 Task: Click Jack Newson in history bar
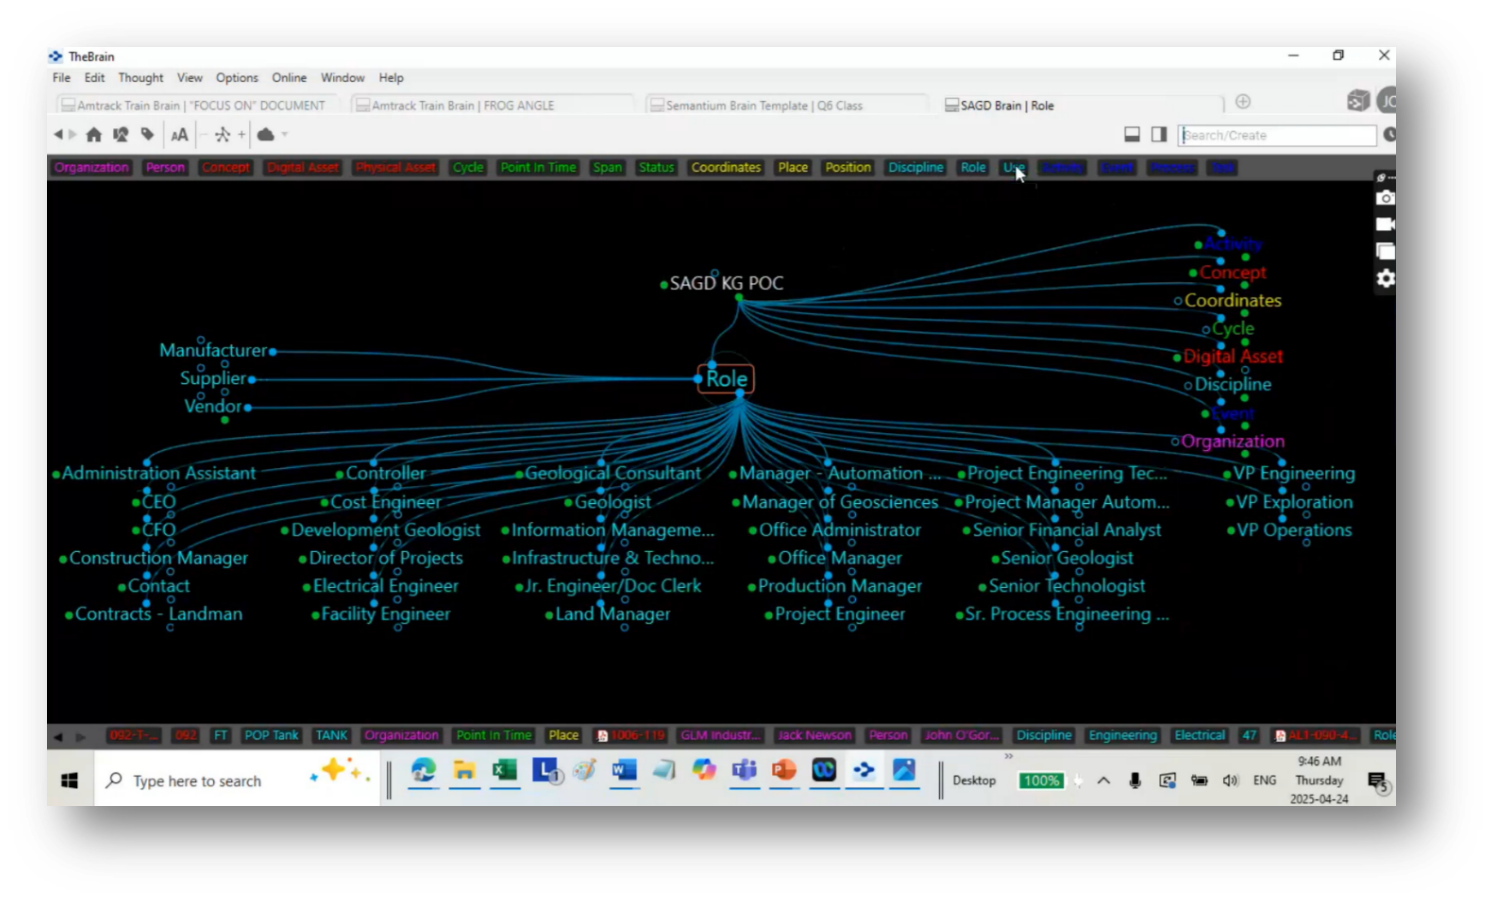coord(814,736)
